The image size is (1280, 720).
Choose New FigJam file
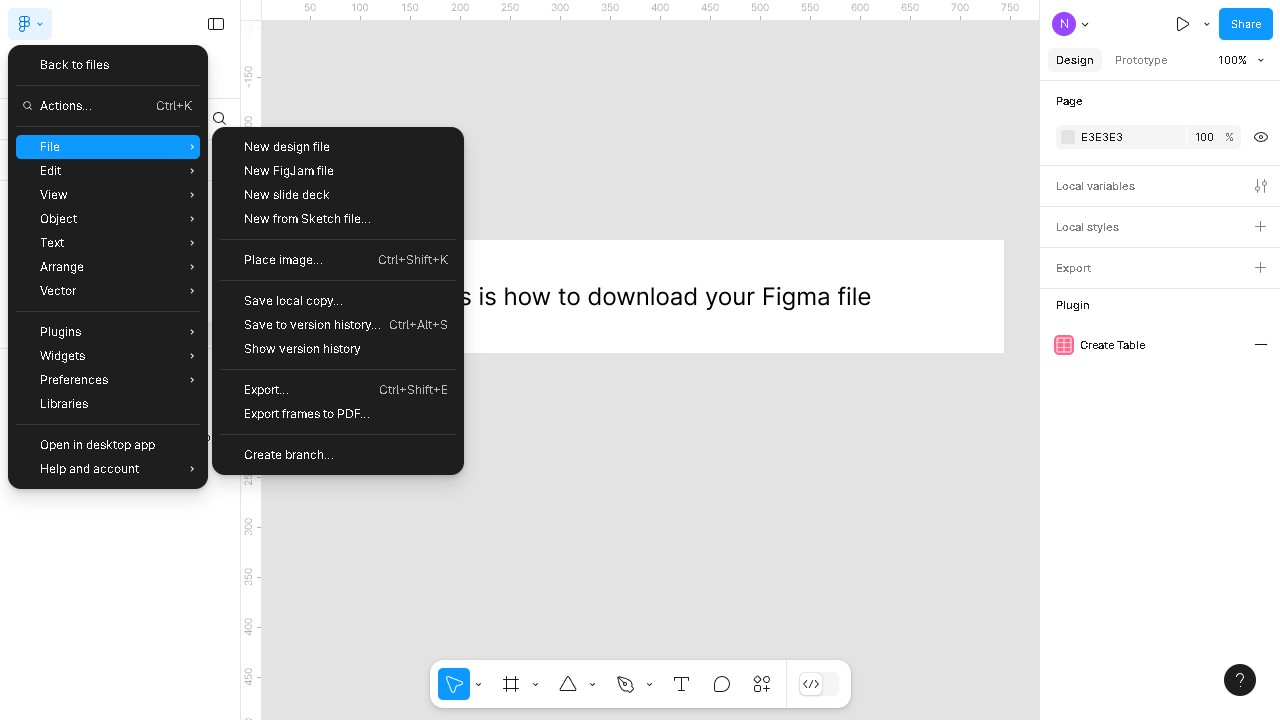tap(338, 171)
